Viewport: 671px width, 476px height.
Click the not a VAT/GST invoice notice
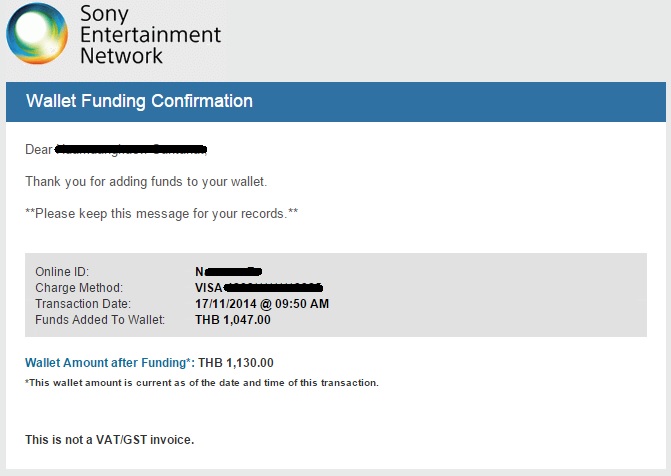(109, 440)
